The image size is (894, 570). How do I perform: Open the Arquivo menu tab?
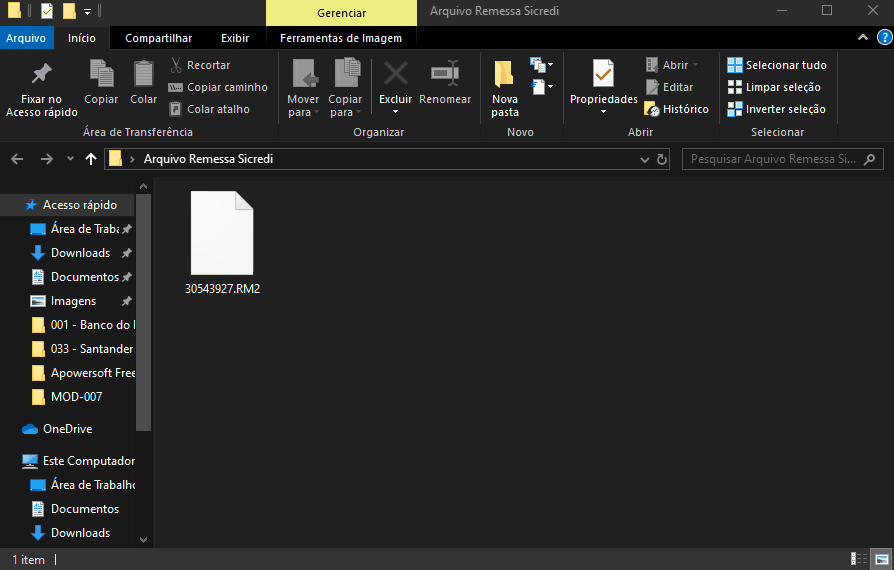[x=26, y=38]
